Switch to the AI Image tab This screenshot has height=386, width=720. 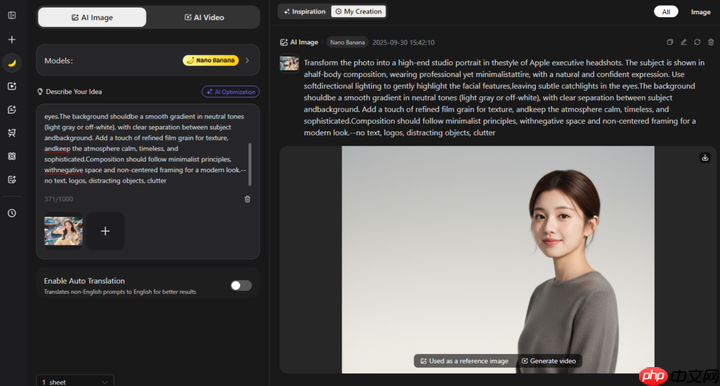coord(92,17)
